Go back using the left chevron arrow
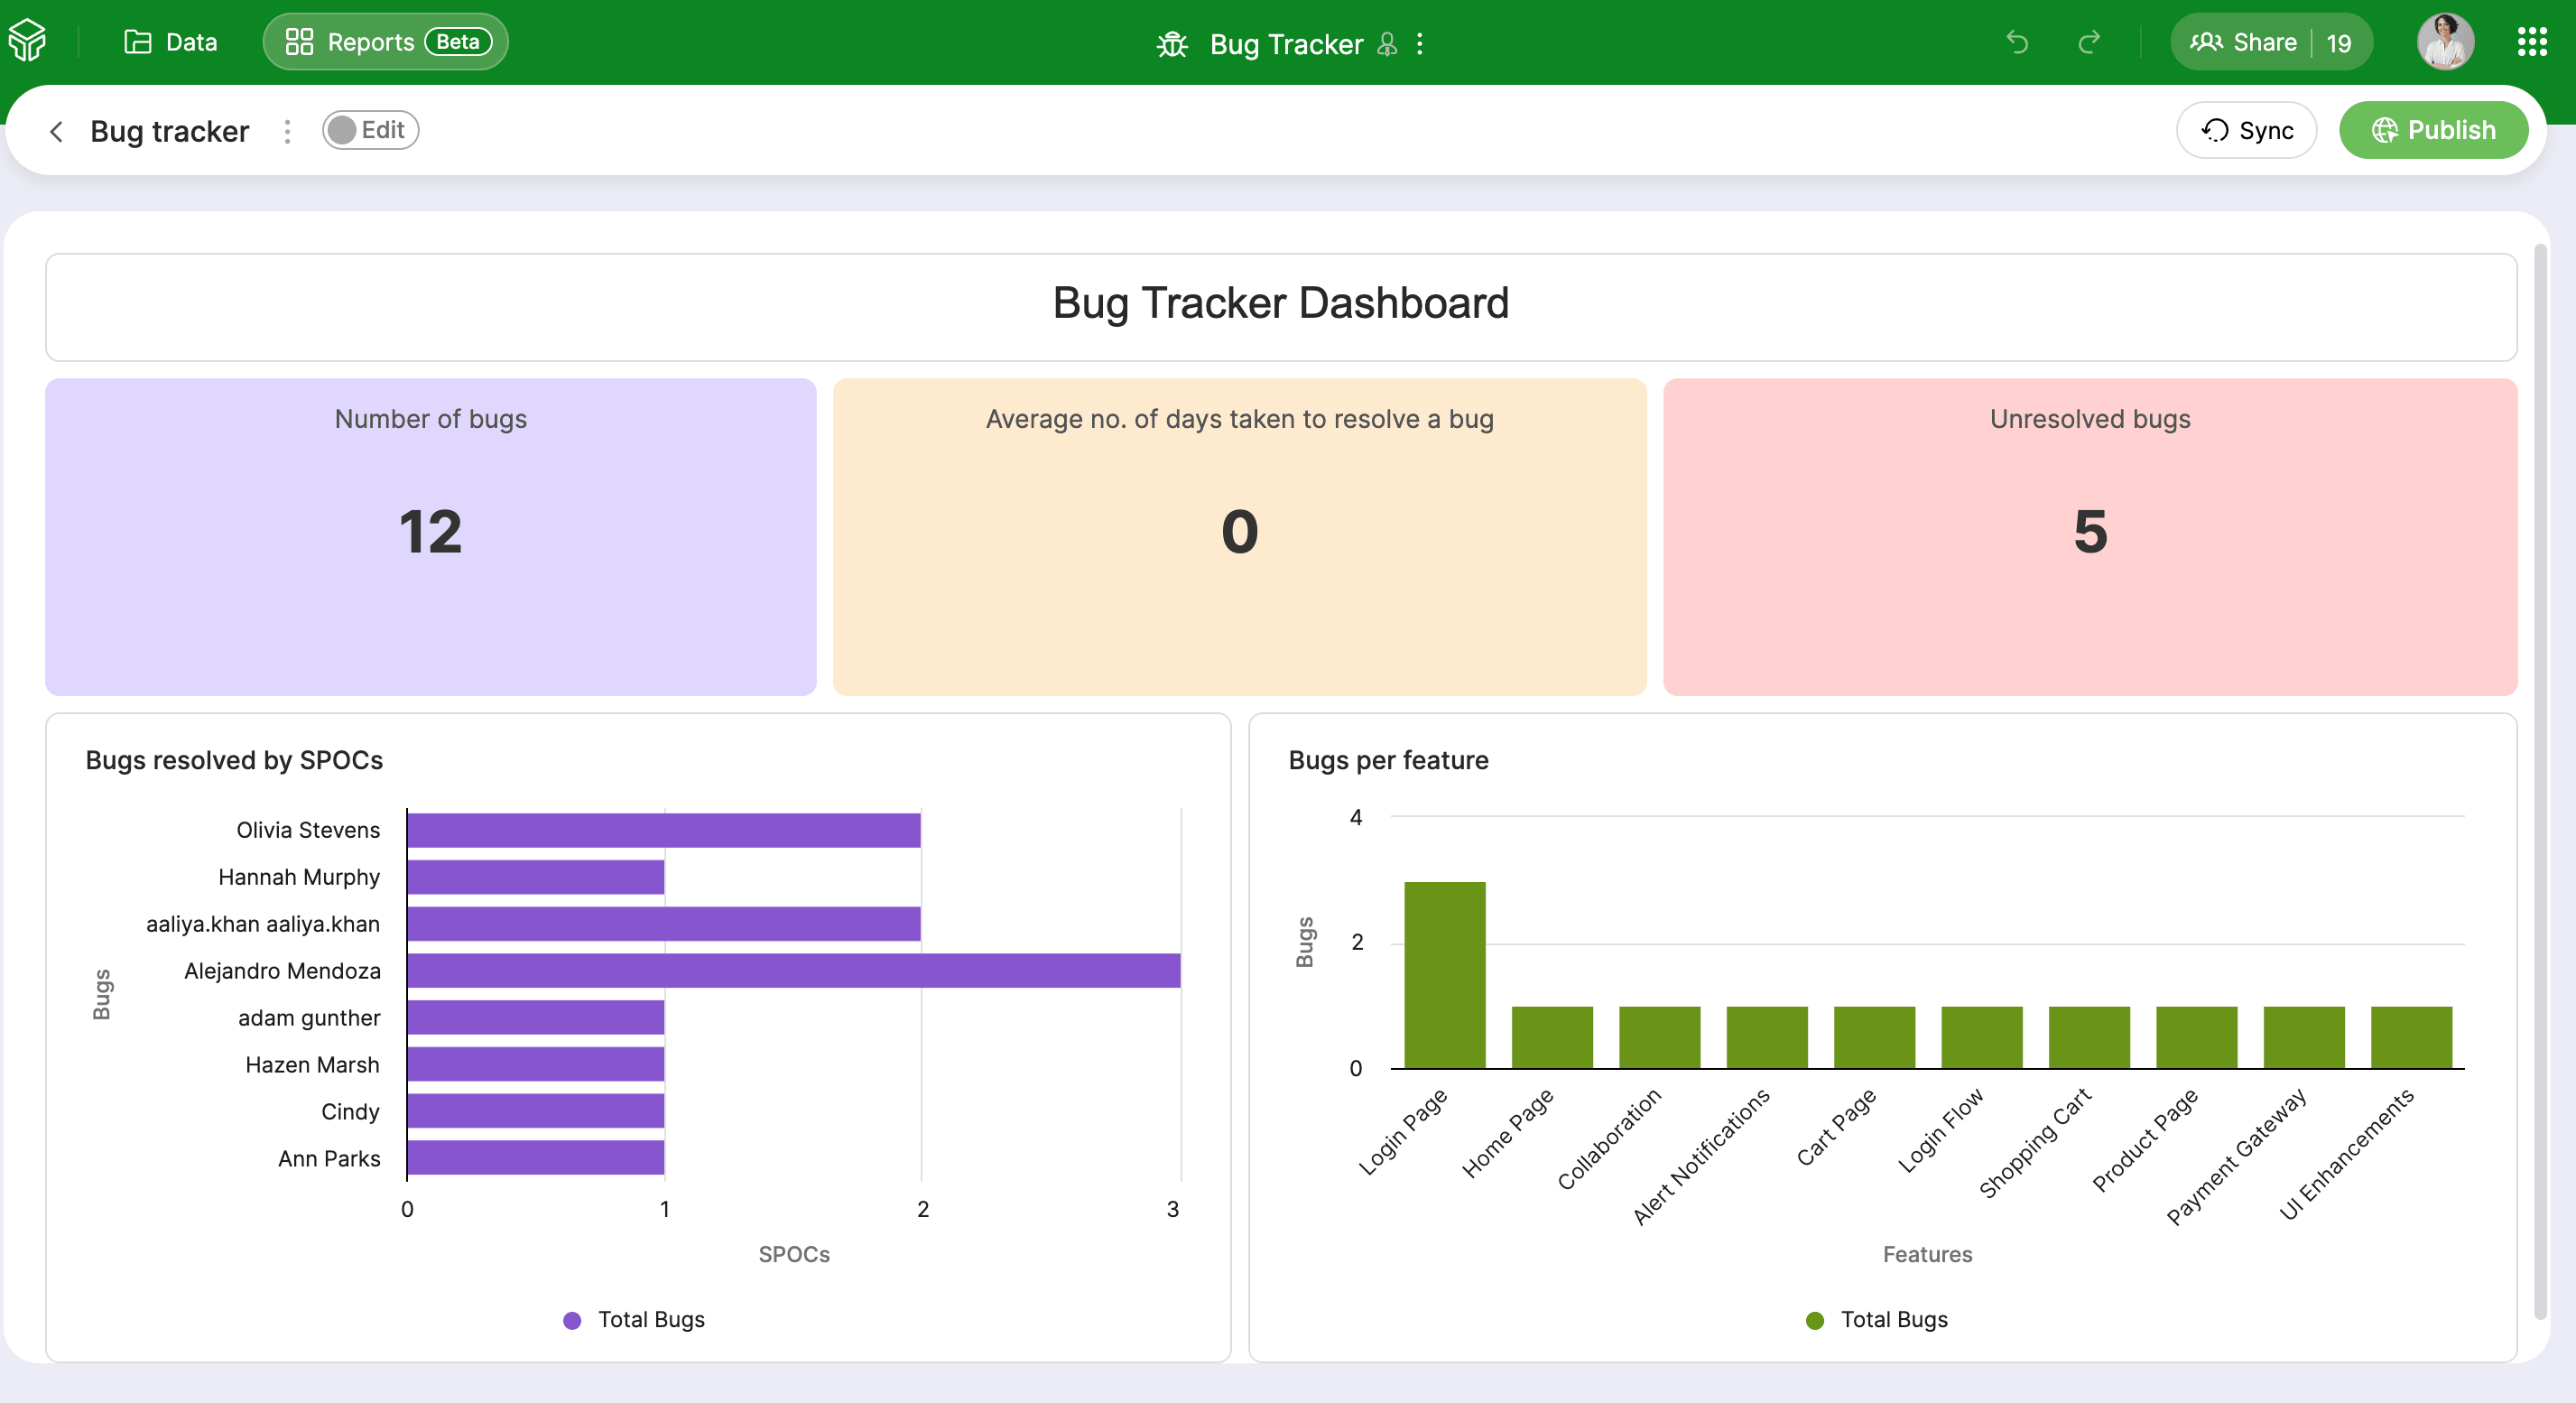The width and height of the screenshot is (2576, 1403). [57, 131]
